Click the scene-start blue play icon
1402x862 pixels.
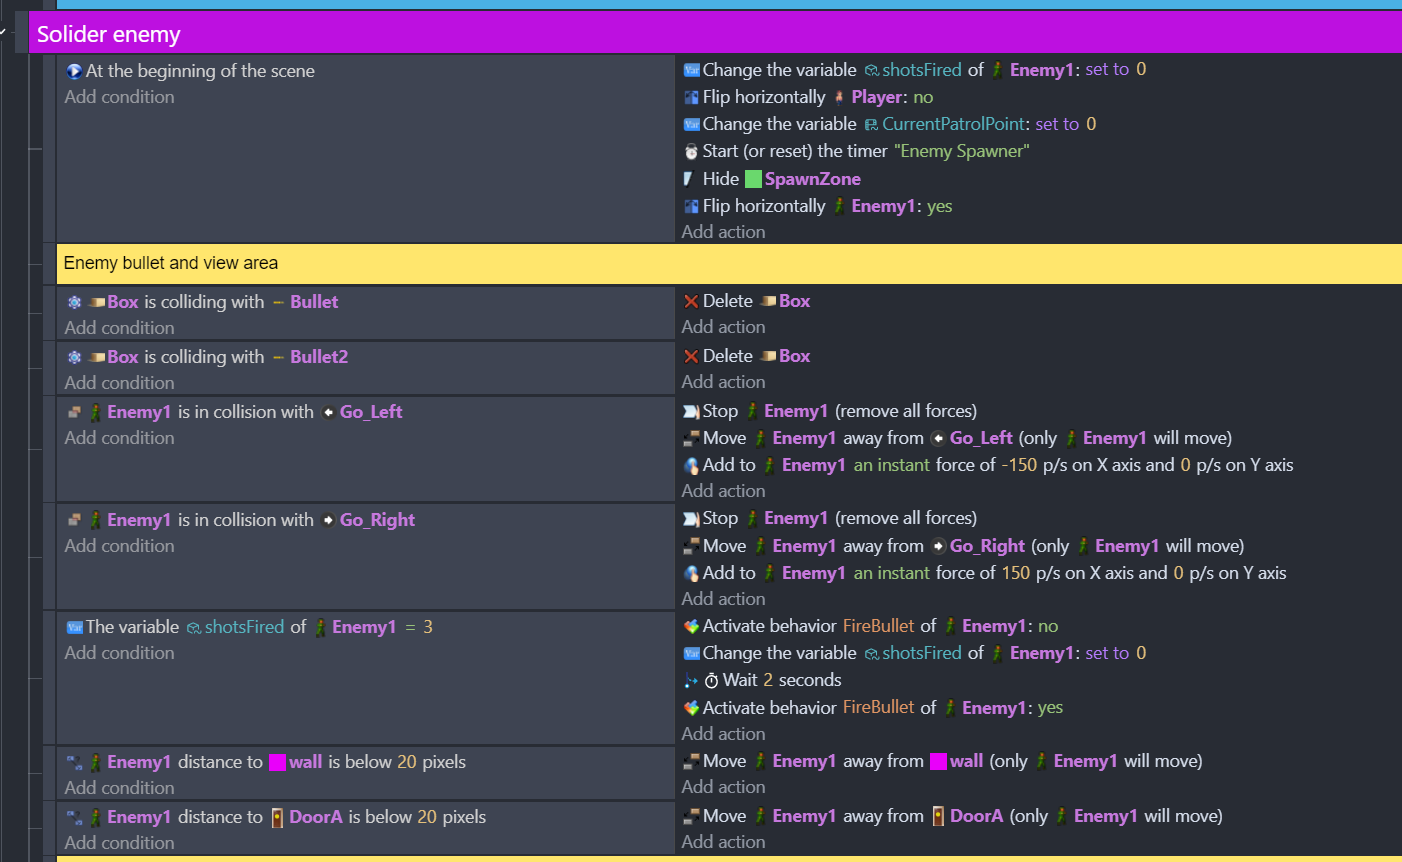(x=71, y=70)
